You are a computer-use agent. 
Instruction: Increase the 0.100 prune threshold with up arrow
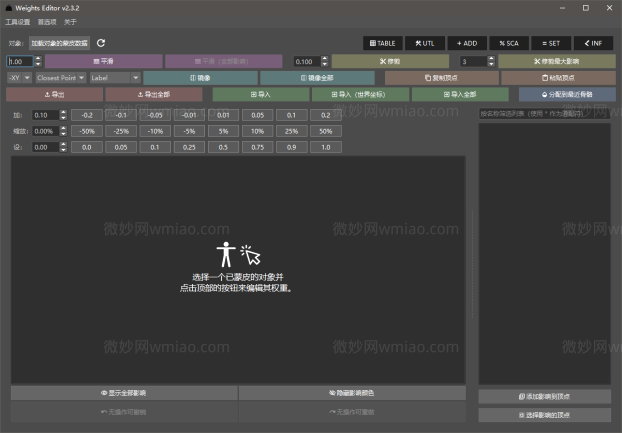324,59
